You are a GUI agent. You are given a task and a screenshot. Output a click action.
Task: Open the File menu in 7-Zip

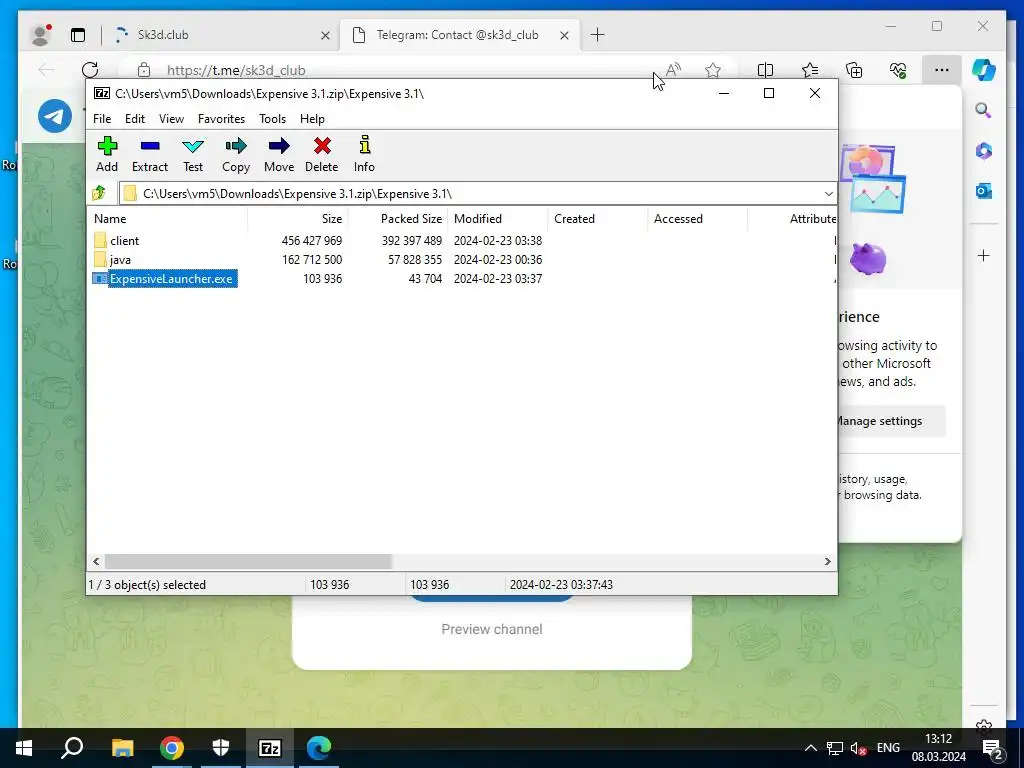pyautogui.click(x=102, y=119)
